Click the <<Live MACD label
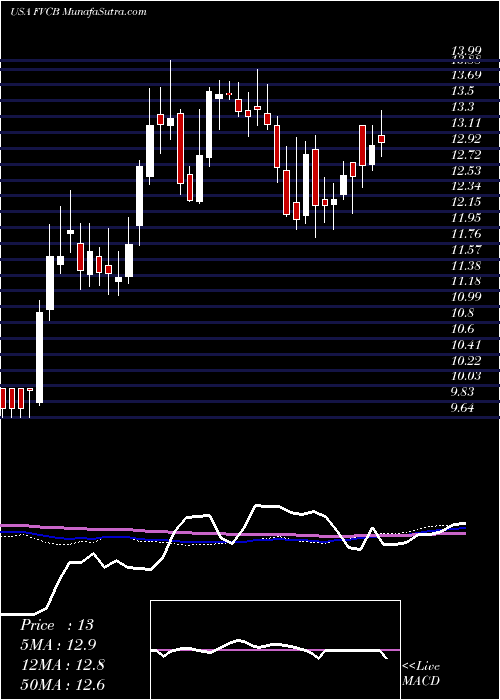500x700 pixels. [421, 674]
